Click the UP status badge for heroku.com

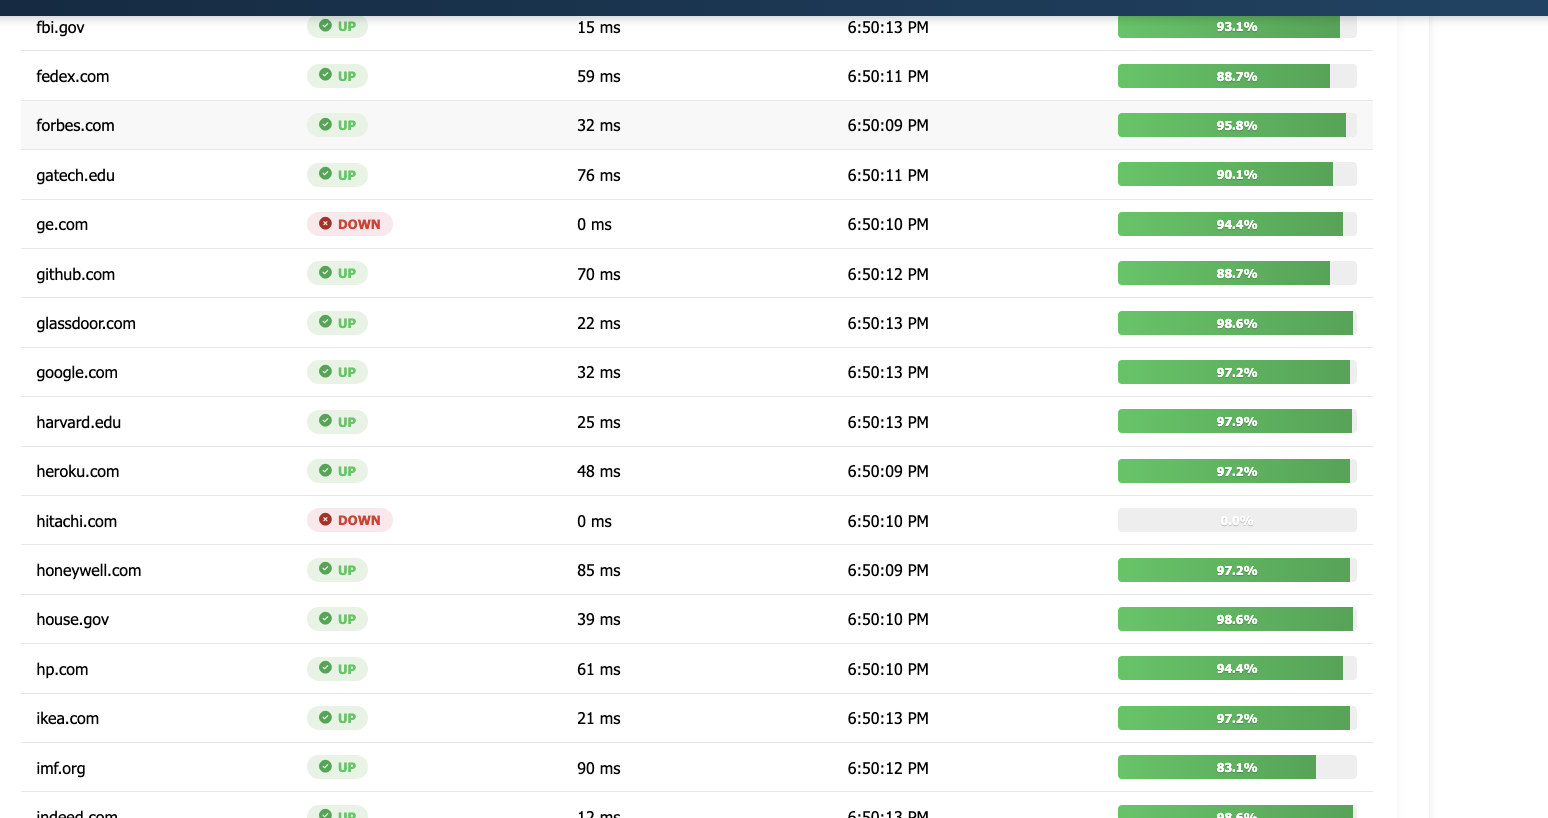[337, 471]
